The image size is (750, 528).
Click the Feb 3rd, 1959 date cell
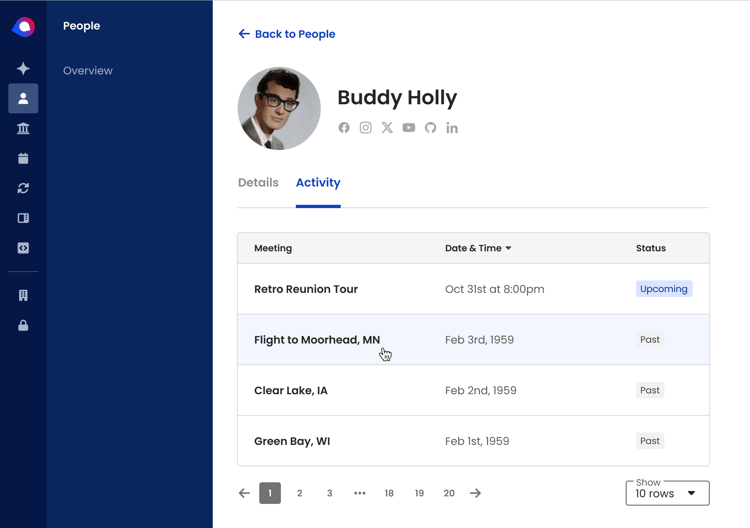(x=479, y=340)
